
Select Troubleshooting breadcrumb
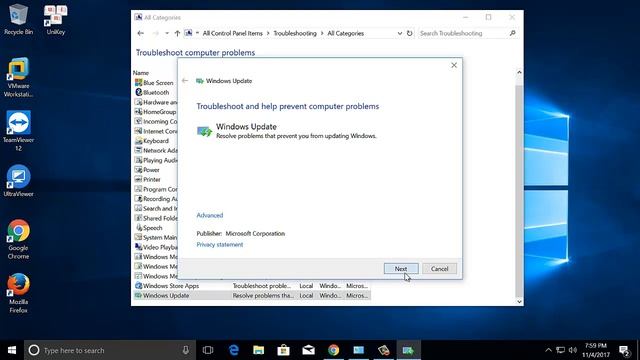click(295, 33)
